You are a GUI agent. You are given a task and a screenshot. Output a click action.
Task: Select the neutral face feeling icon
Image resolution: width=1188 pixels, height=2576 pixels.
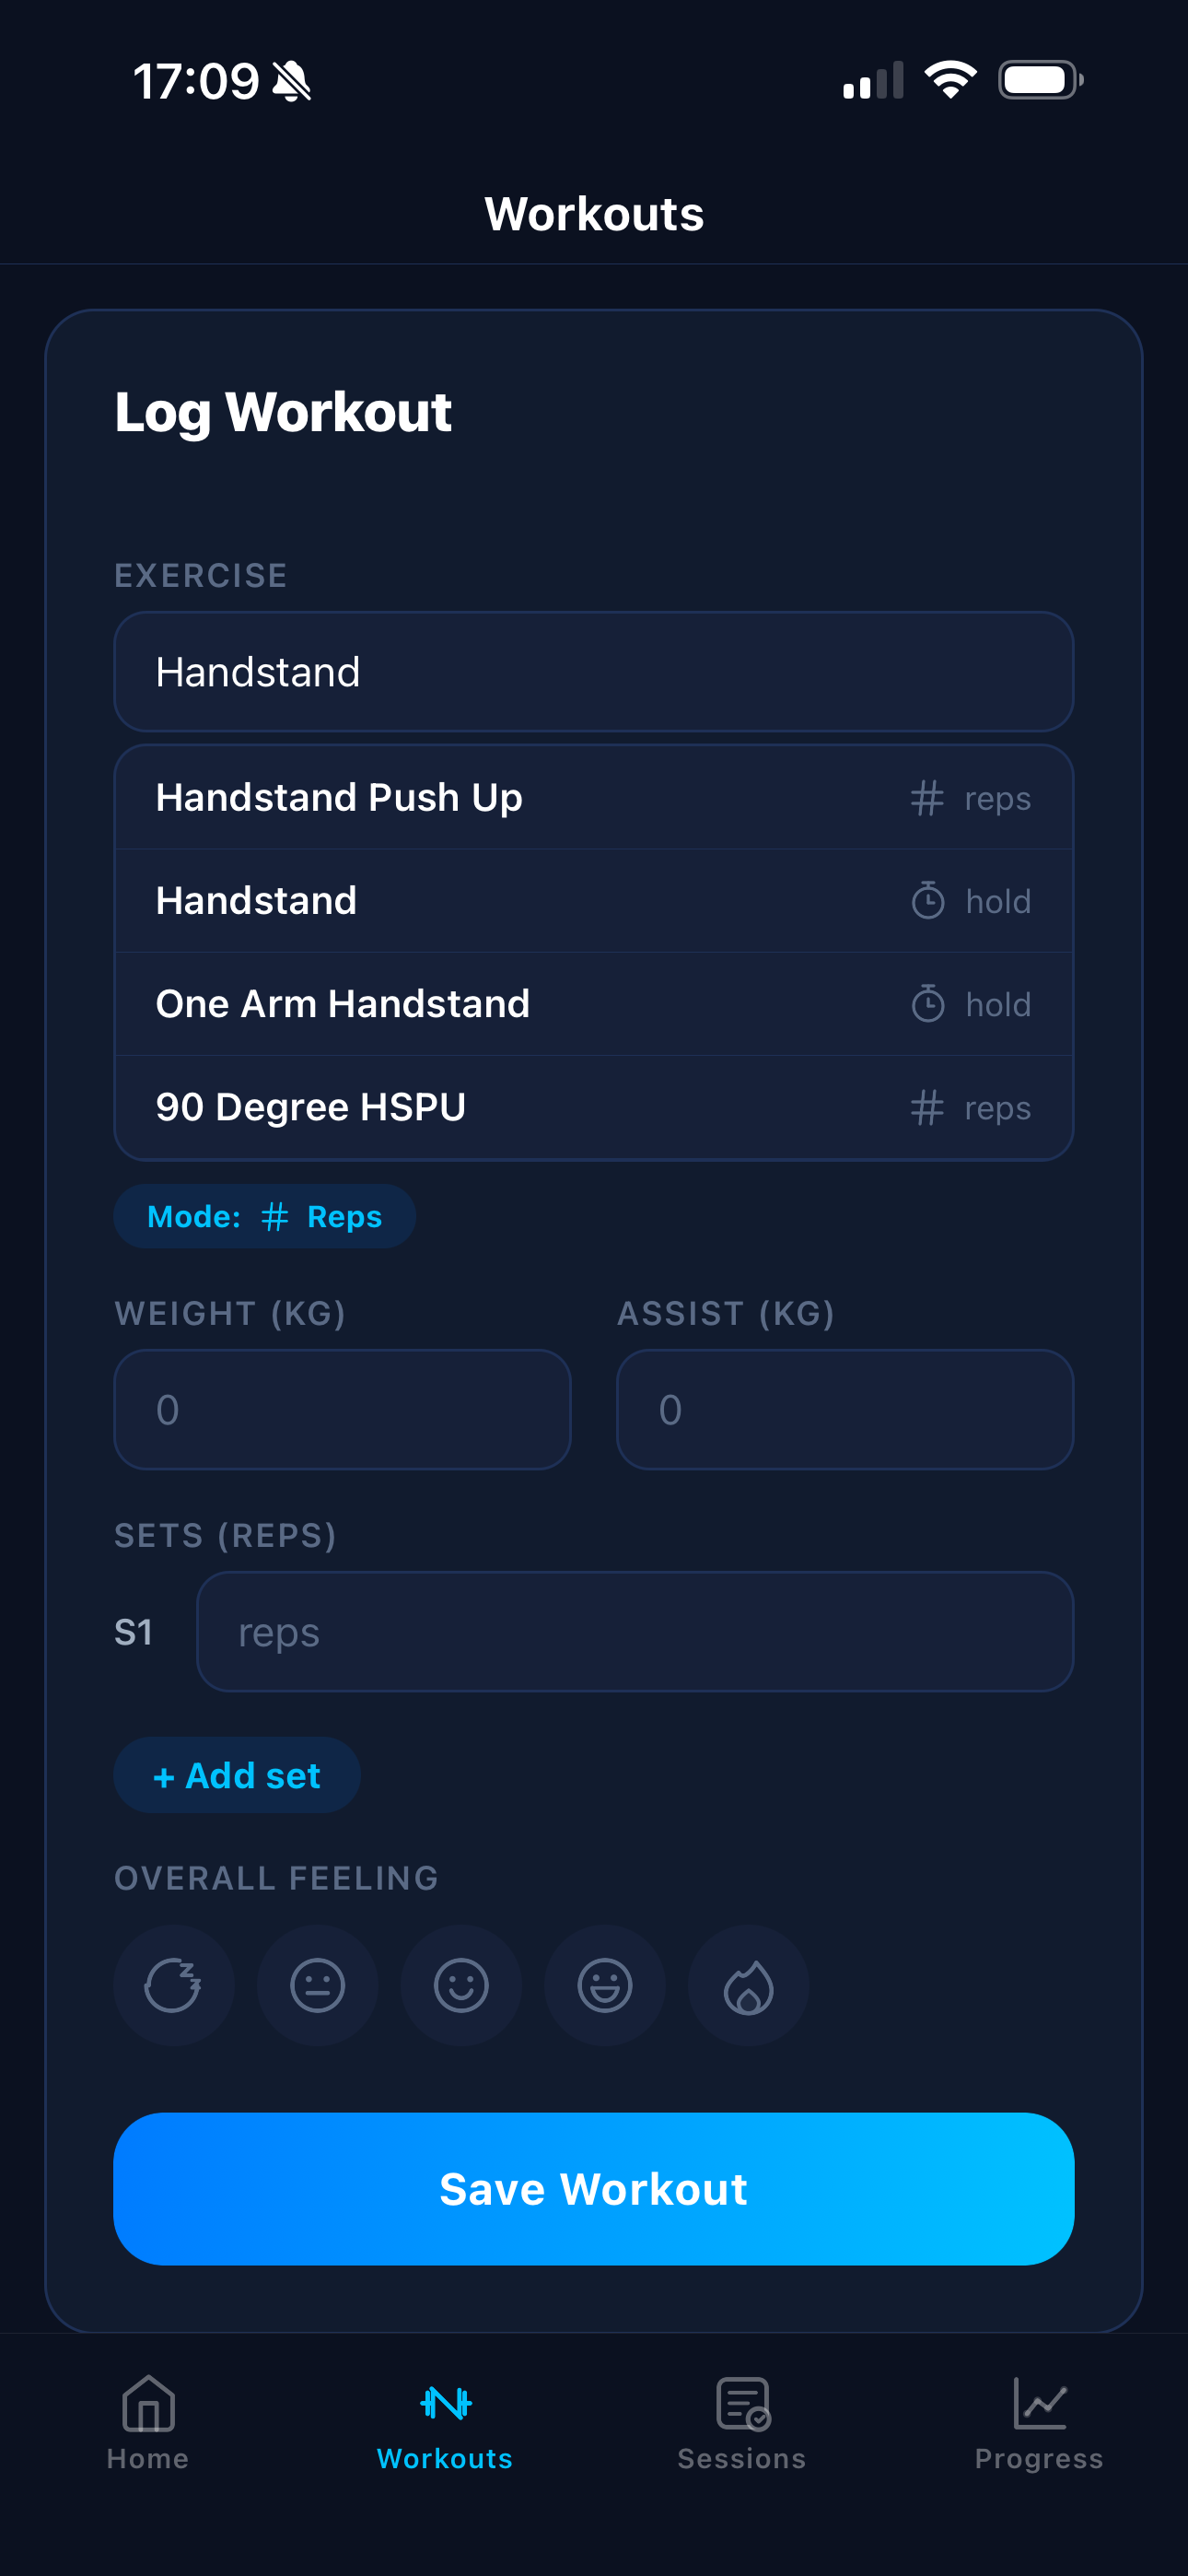pos(317,1985)
